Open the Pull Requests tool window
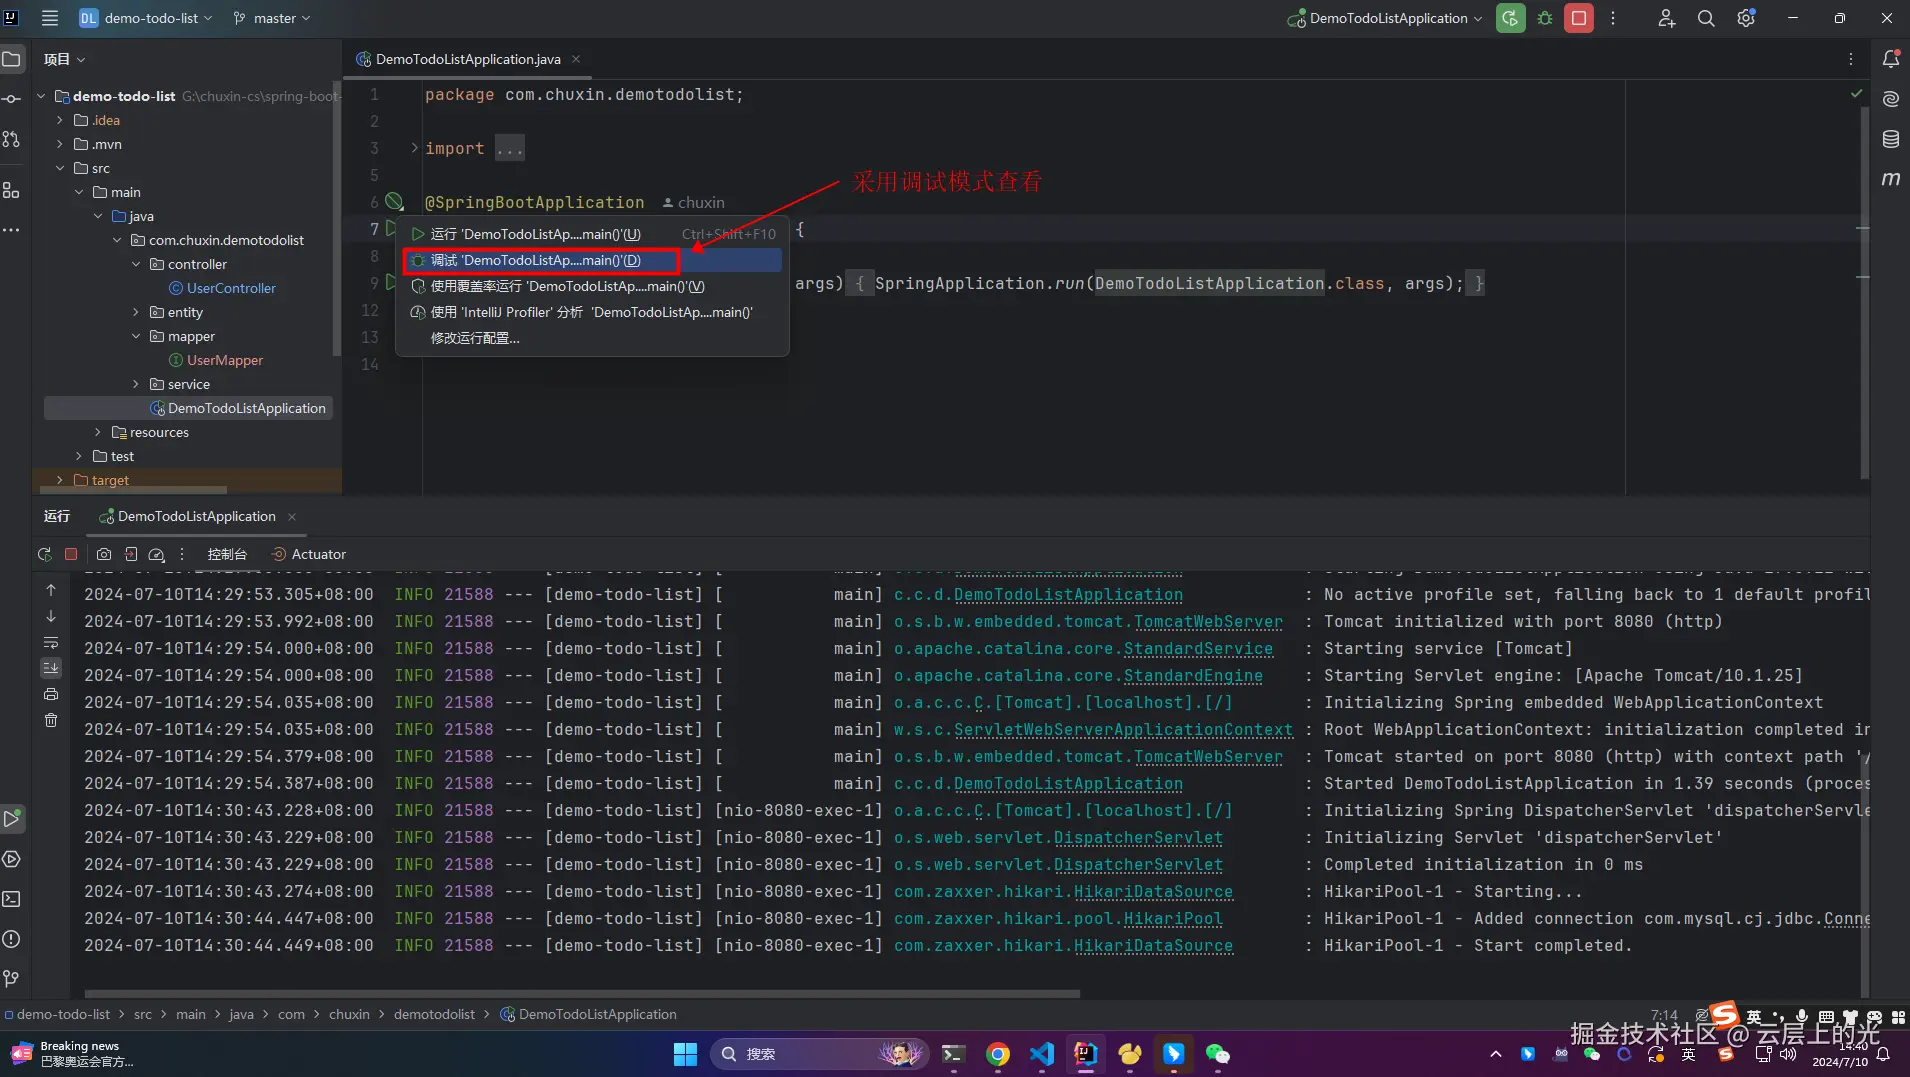The image size is (1910, 1077). [x=11, y=139]
